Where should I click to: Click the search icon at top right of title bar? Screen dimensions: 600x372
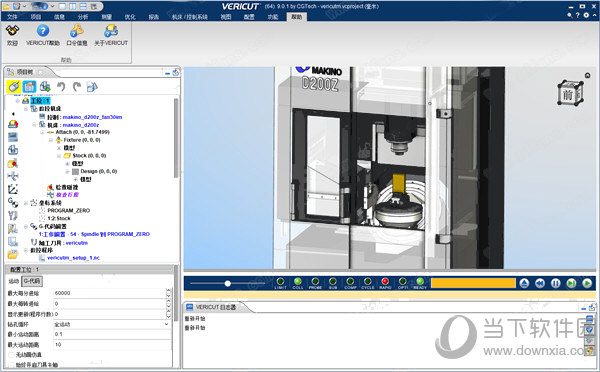[570, 15]
